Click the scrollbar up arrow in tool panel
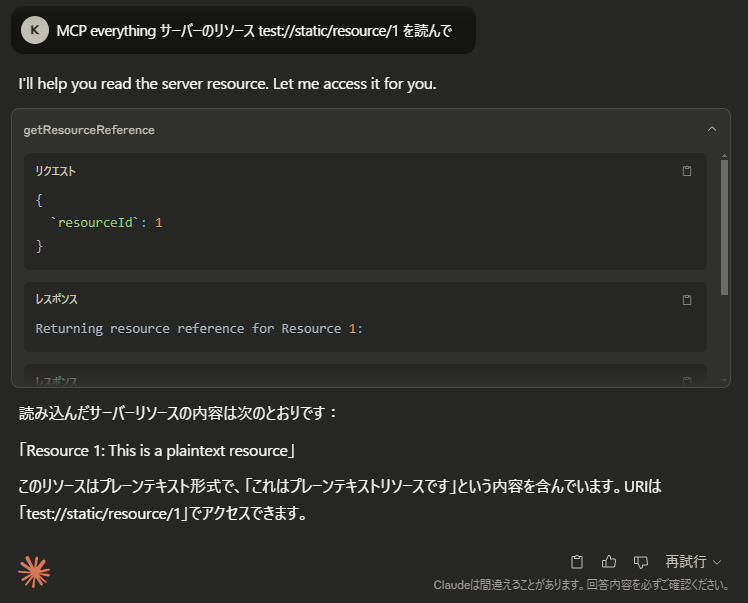Image resolution: width=748 pixels, height=603 pixels. point(724,156)
